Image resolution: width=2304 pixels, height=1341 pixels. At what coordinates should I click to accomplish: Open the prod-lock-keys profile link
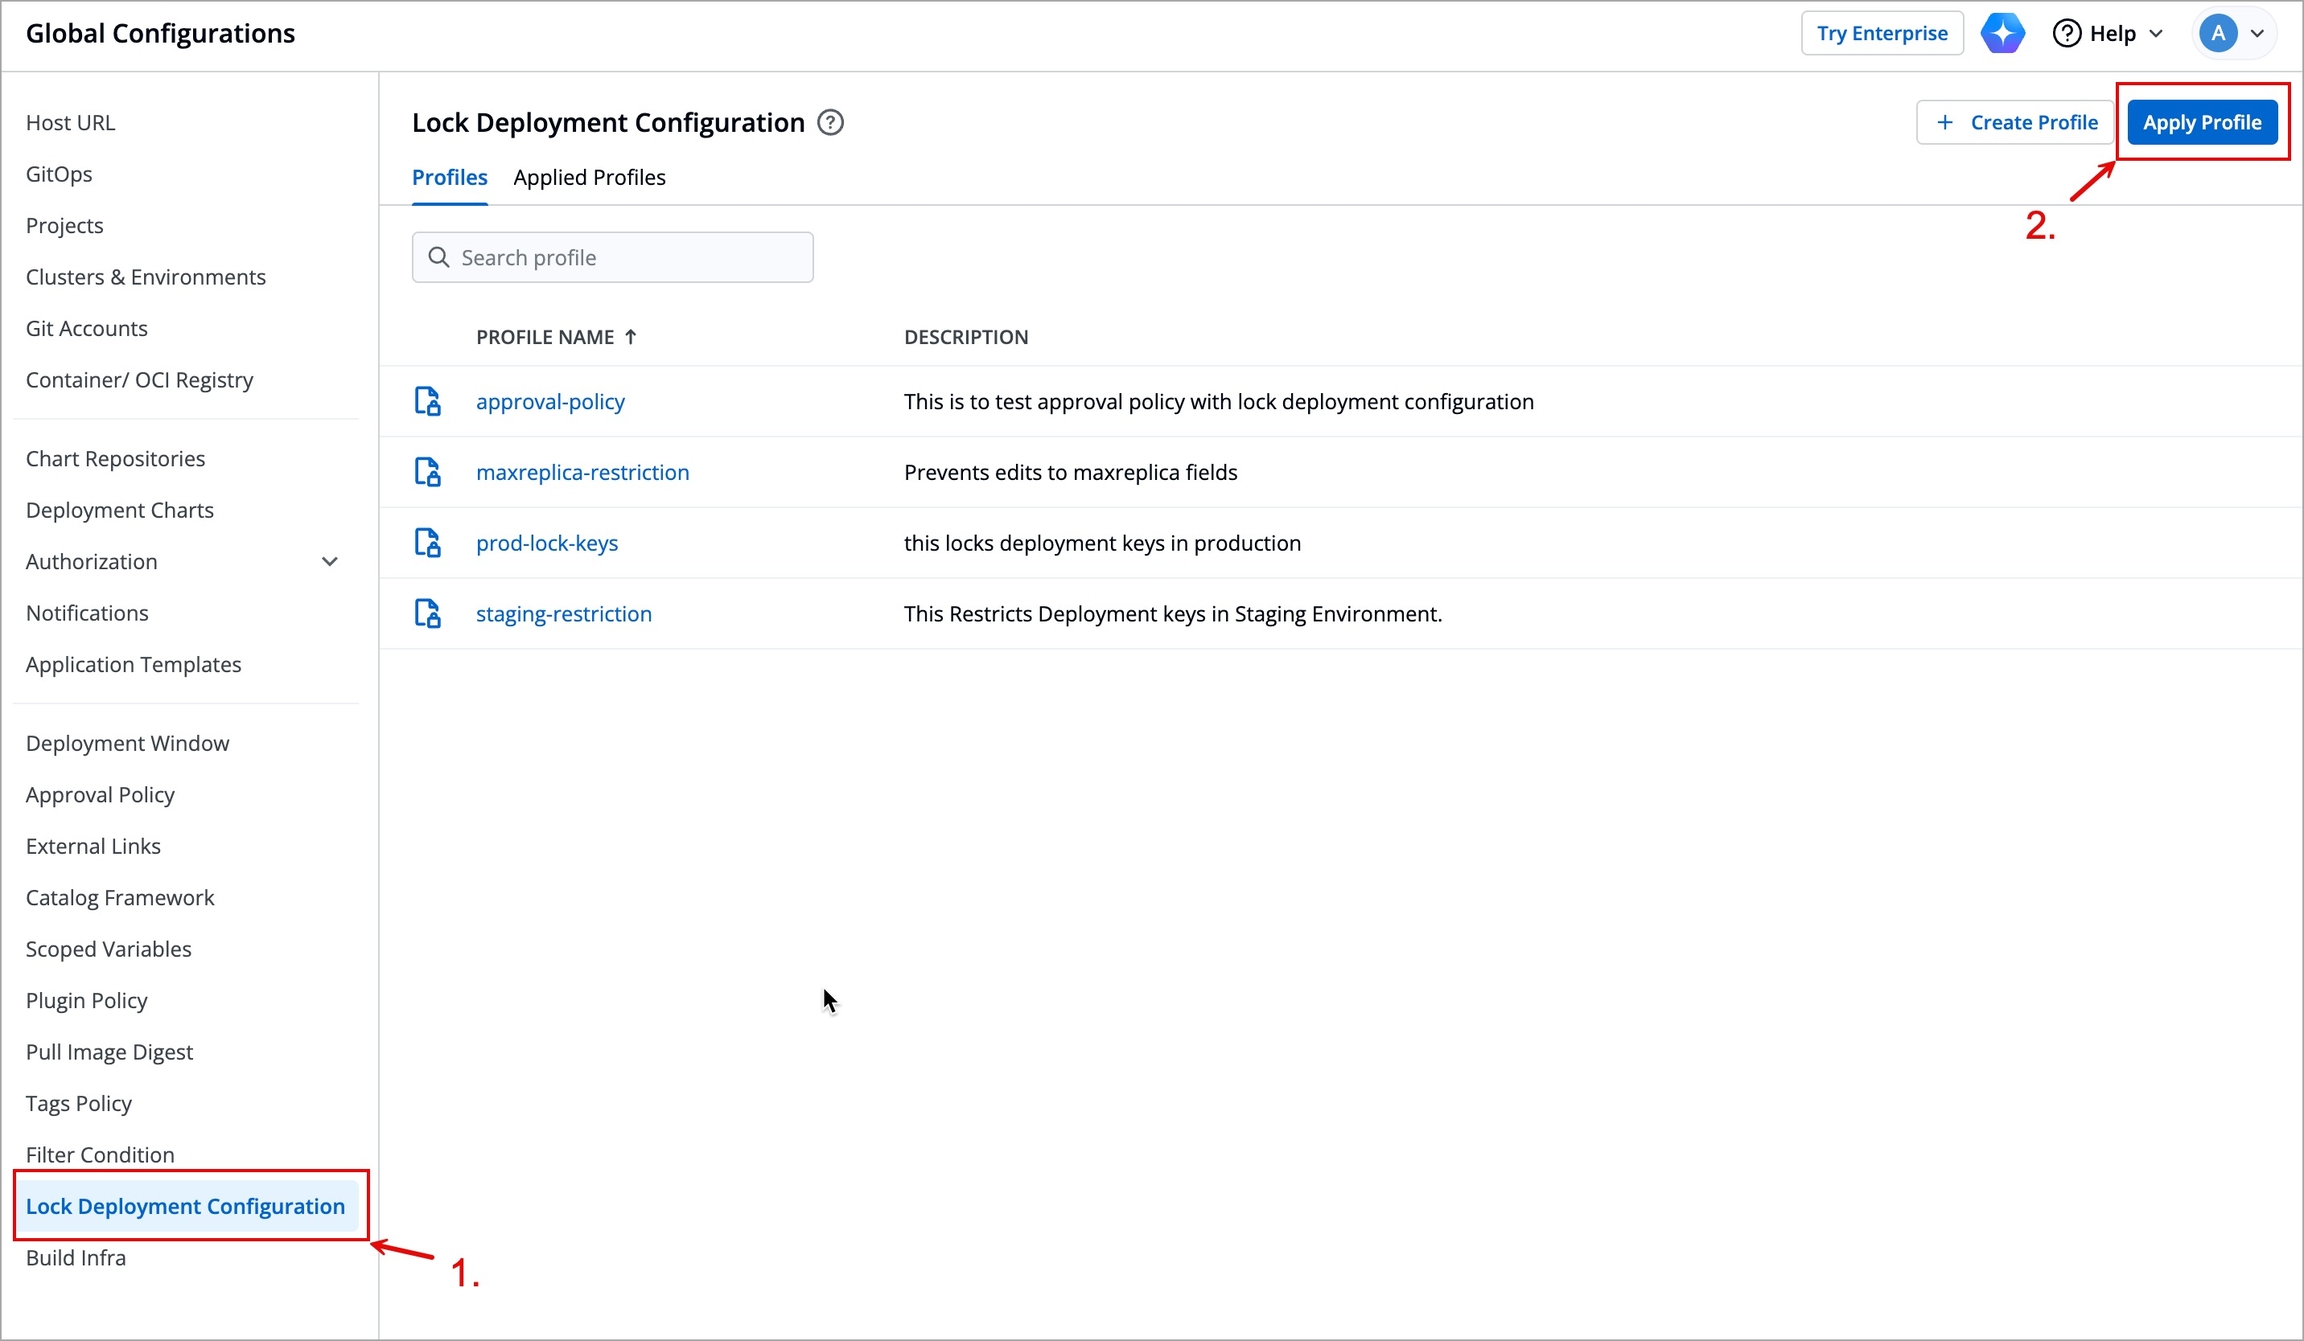(547, 543)
